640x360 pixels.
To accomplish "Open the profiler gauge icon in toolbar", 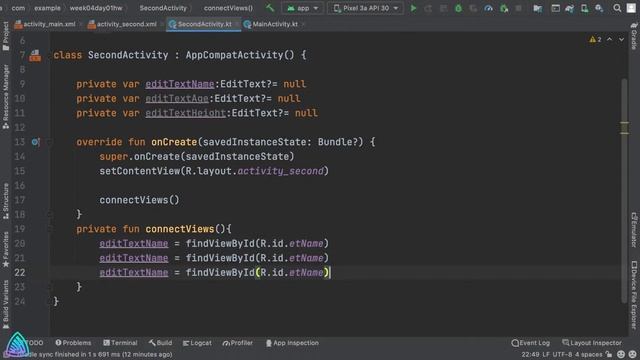I will pos(488,8).
